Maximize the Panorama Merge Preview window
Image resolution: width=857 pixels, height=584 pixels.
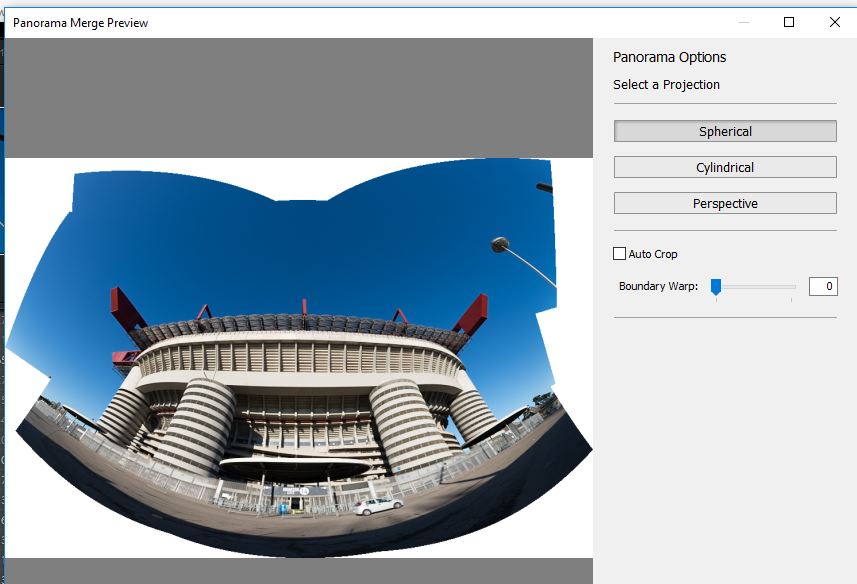[x=789, y=22]
